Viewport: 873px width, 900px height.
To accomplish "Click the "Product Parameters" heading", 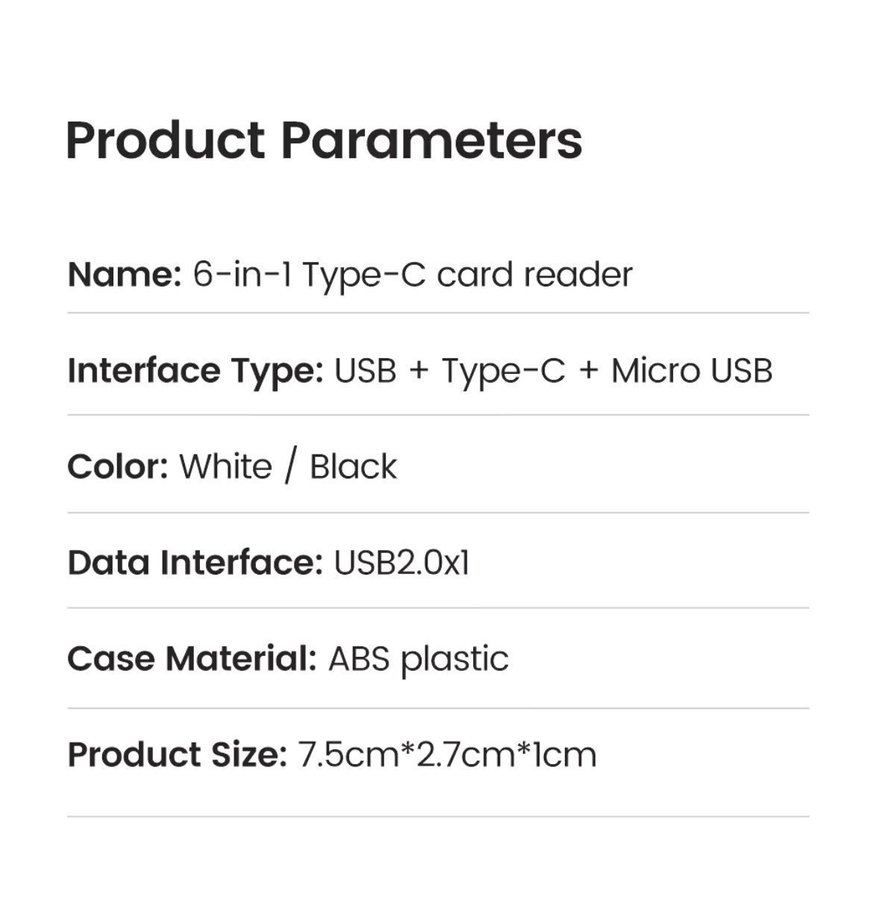I will (323, 141).
